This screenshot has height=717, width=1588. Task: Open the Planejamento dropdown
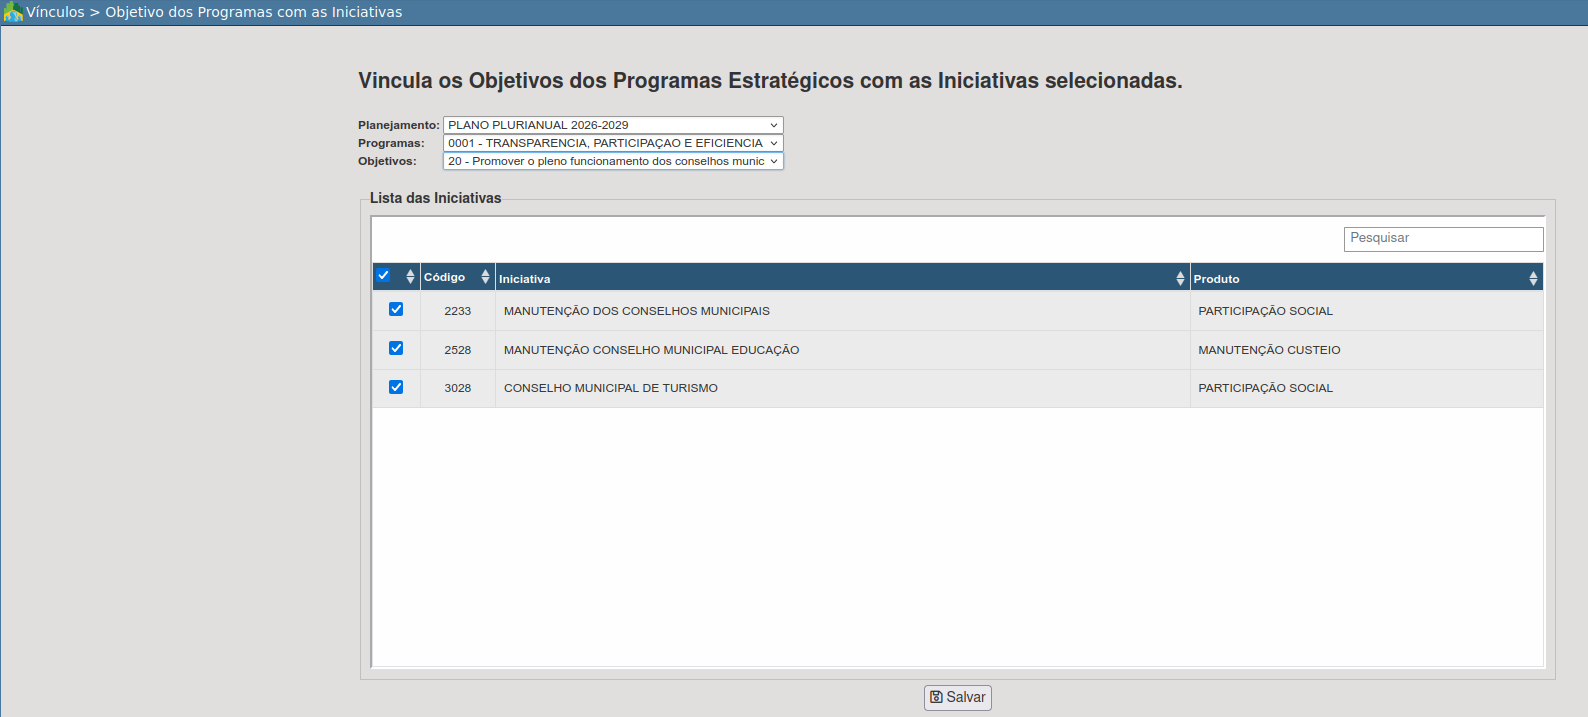coord(612,125)
